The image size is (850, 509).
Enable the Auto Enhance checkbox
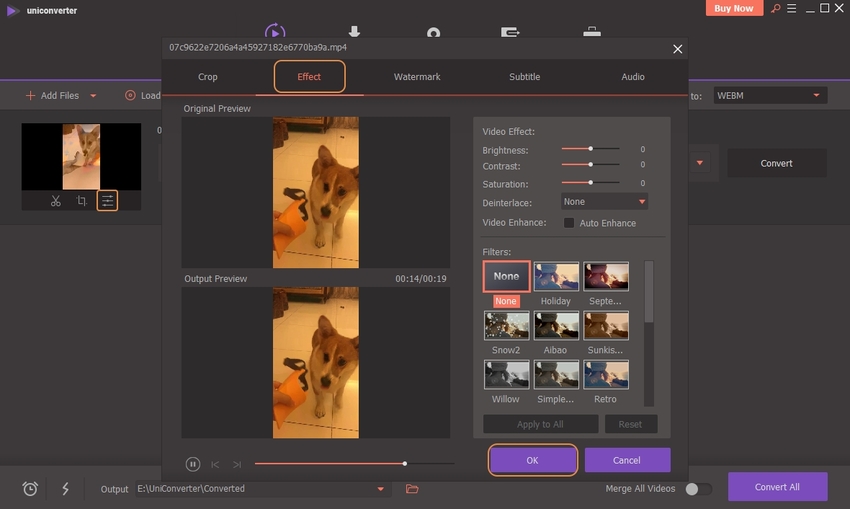click(569, 223)
